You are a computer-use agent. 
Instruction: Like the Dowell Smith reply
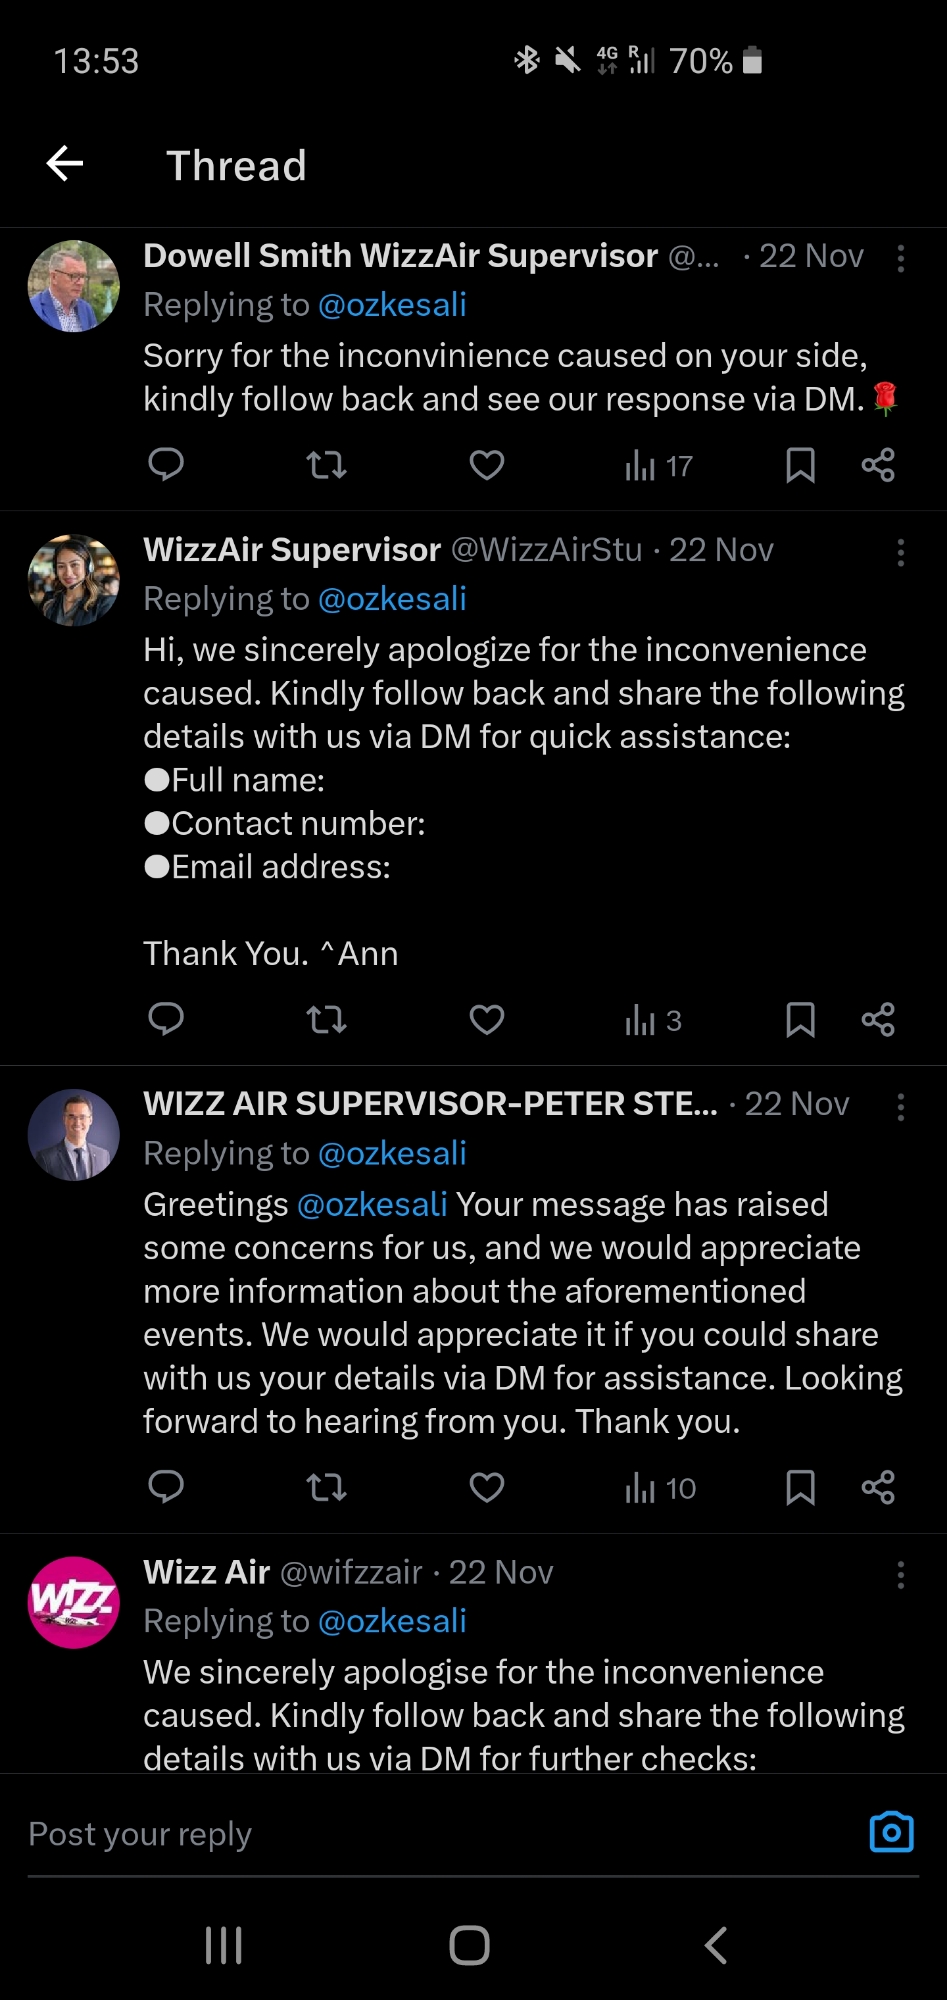pyautogui.click(x=487, y=465)
